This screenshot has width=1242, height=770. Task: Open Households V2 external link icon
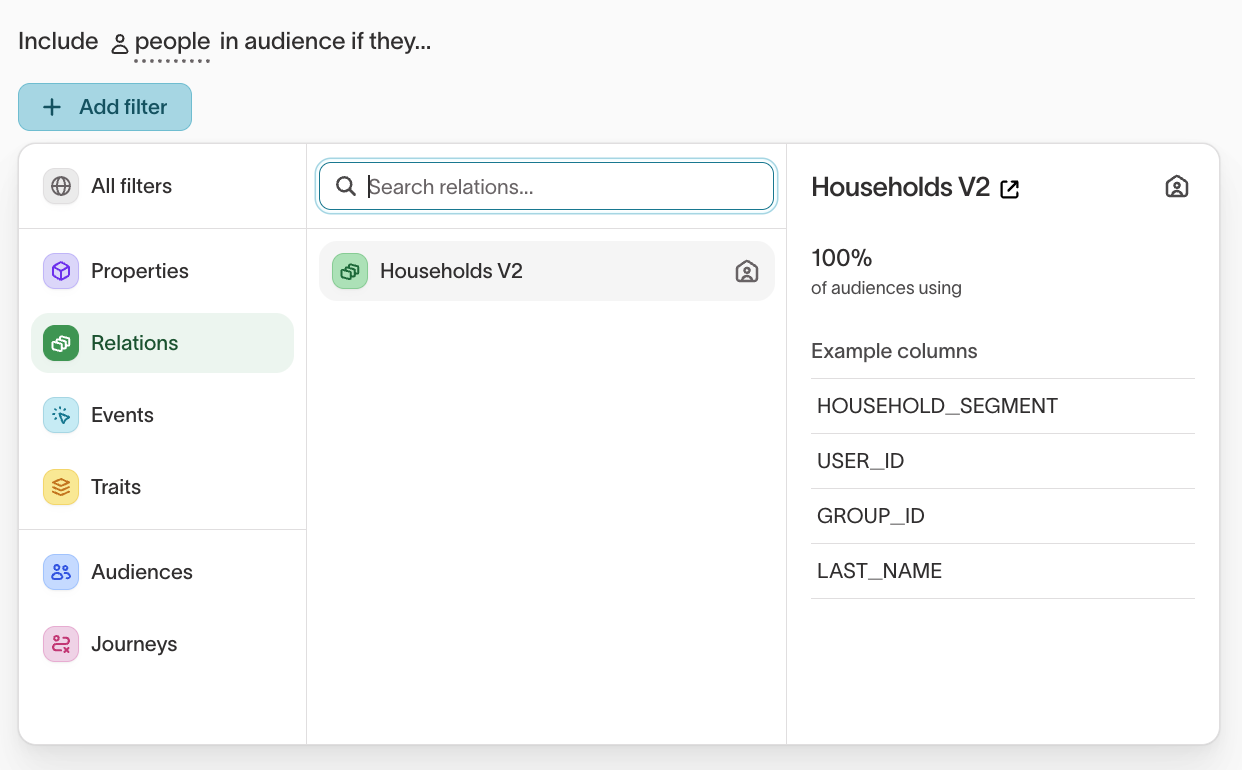1010,188
